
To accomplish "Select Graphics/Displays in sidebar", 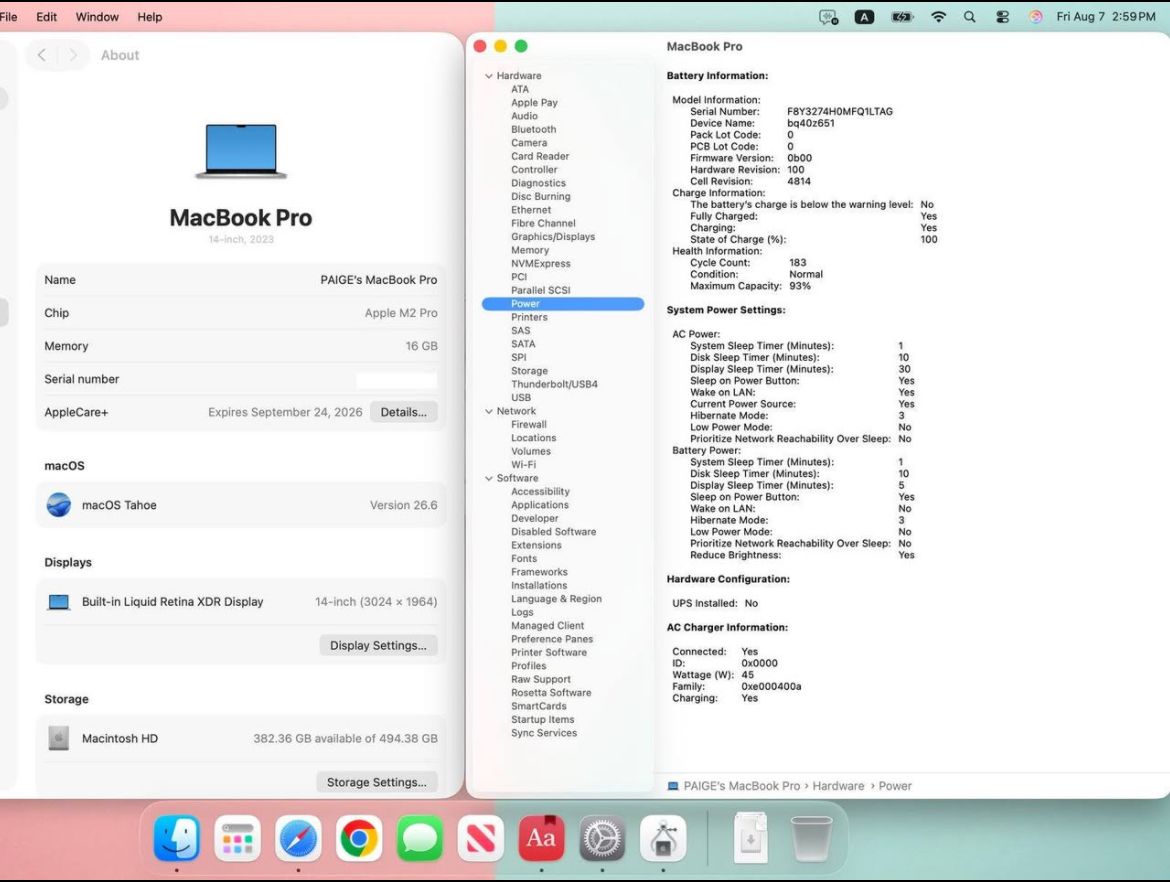I will [x=553, y=237].
